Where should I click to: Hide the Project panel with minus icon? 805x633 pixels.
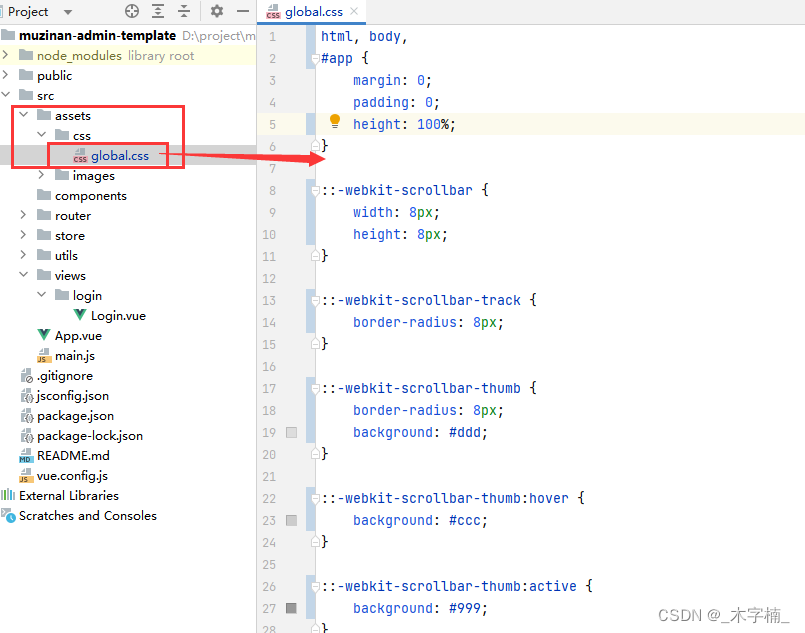tap(243, 11)
